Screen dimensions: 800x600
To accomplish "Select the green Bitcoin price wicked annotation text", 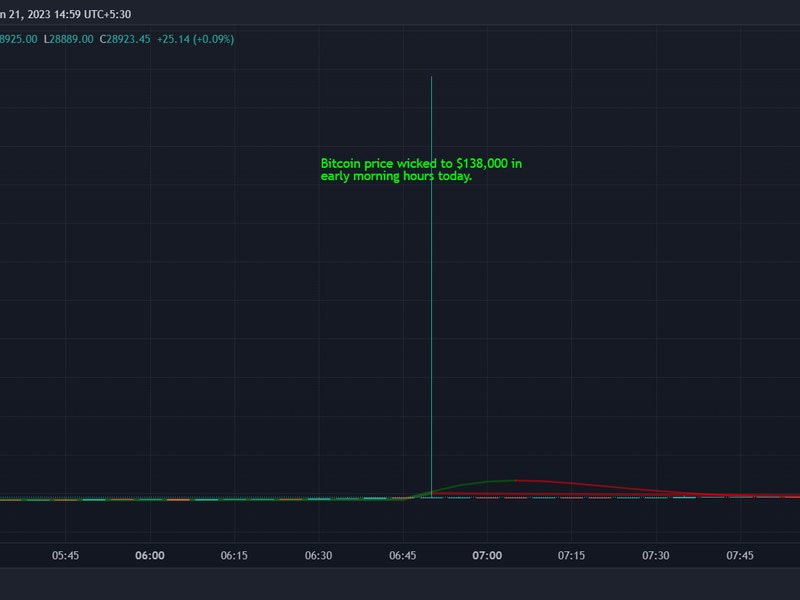I will 421,170.
